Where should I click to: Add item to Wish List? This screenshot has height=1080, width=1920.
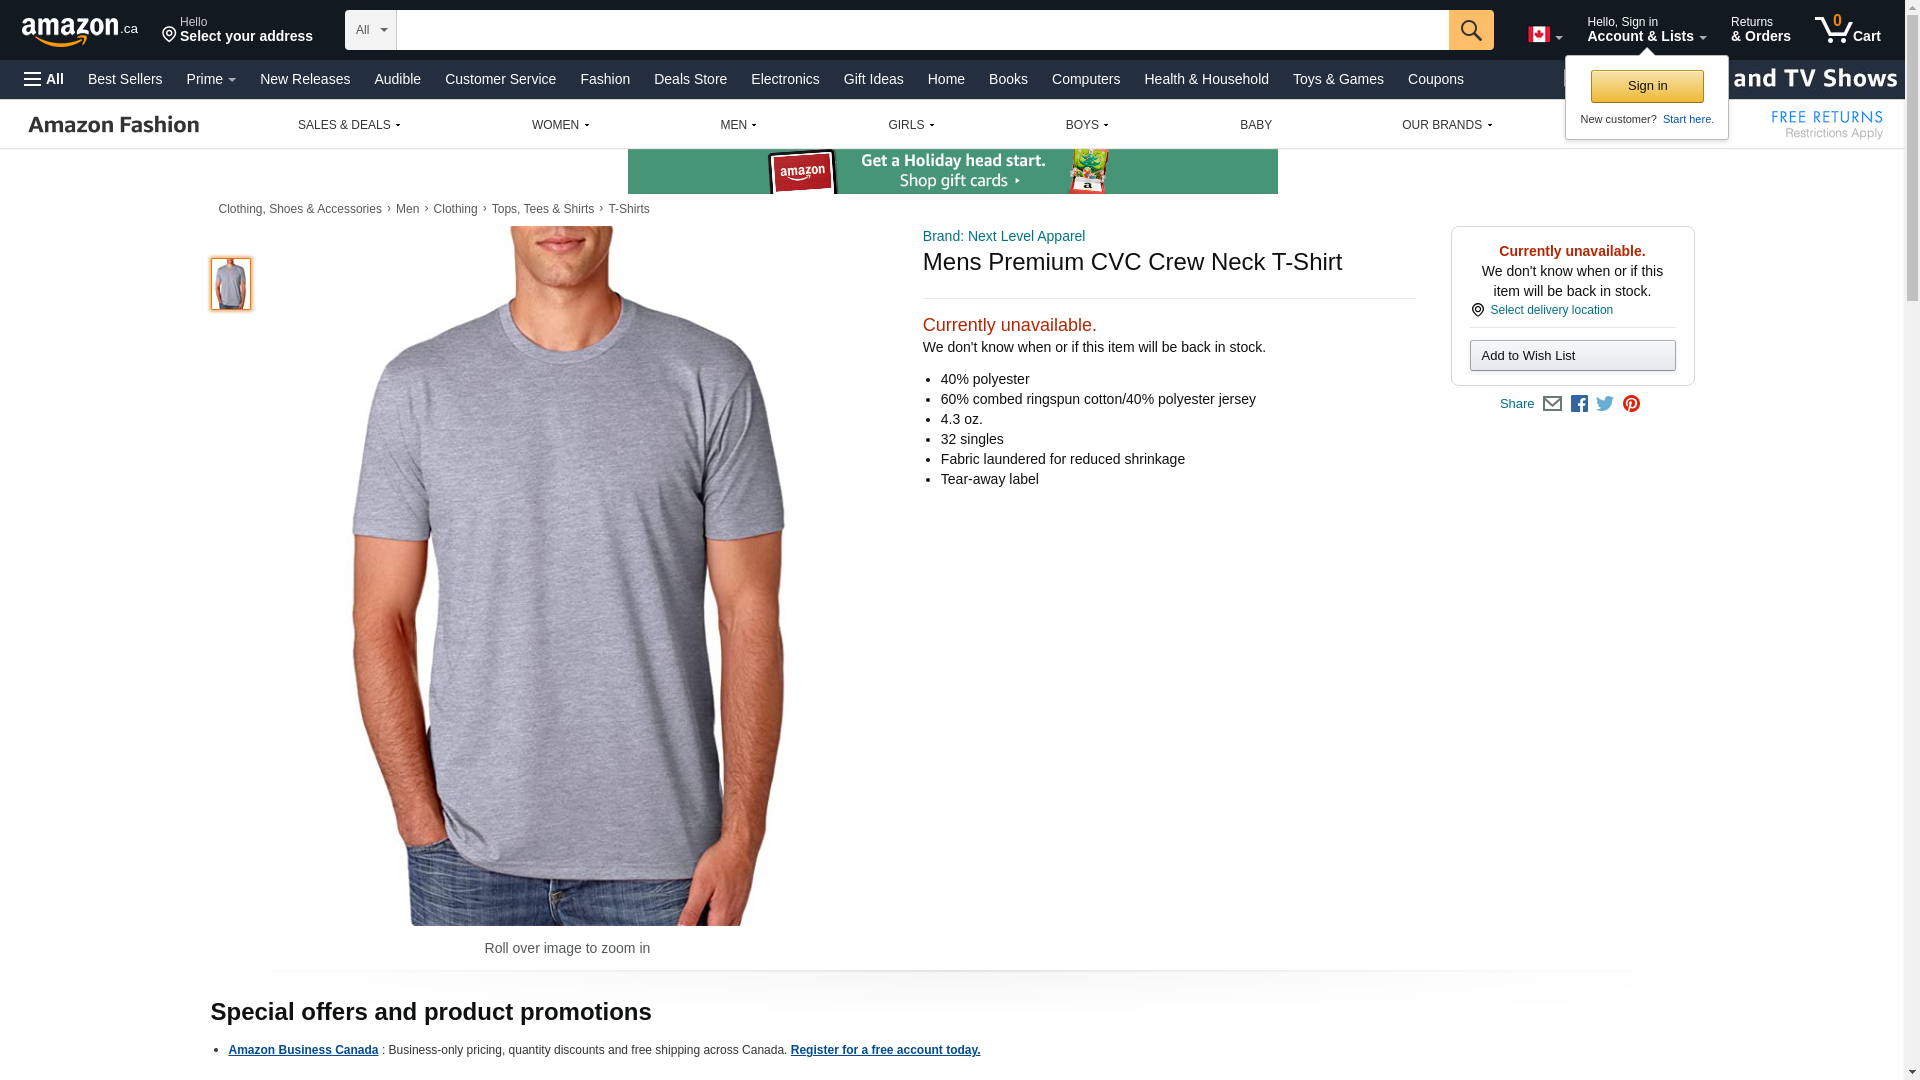pos(1572,356)
